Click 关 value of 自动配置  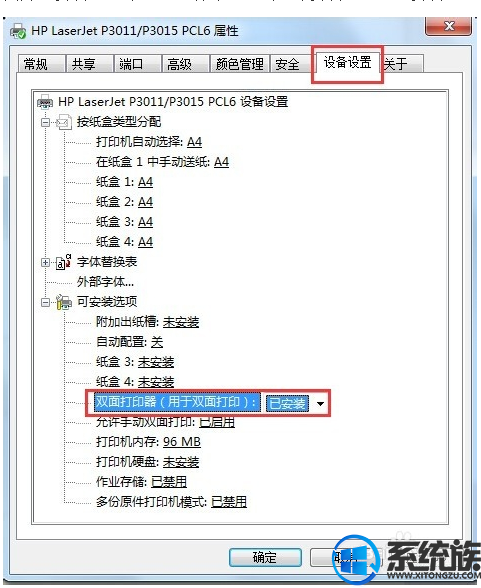(157, 342)
